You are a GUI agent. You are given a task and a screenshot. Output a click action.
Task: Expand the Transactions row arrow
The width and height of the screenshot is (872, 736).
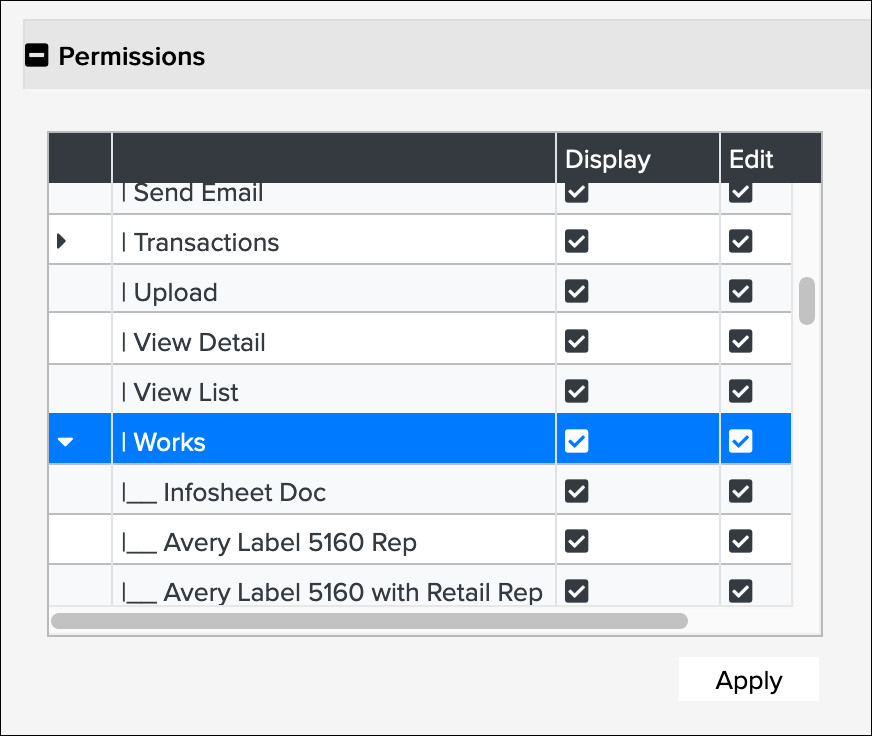point(62,241)
